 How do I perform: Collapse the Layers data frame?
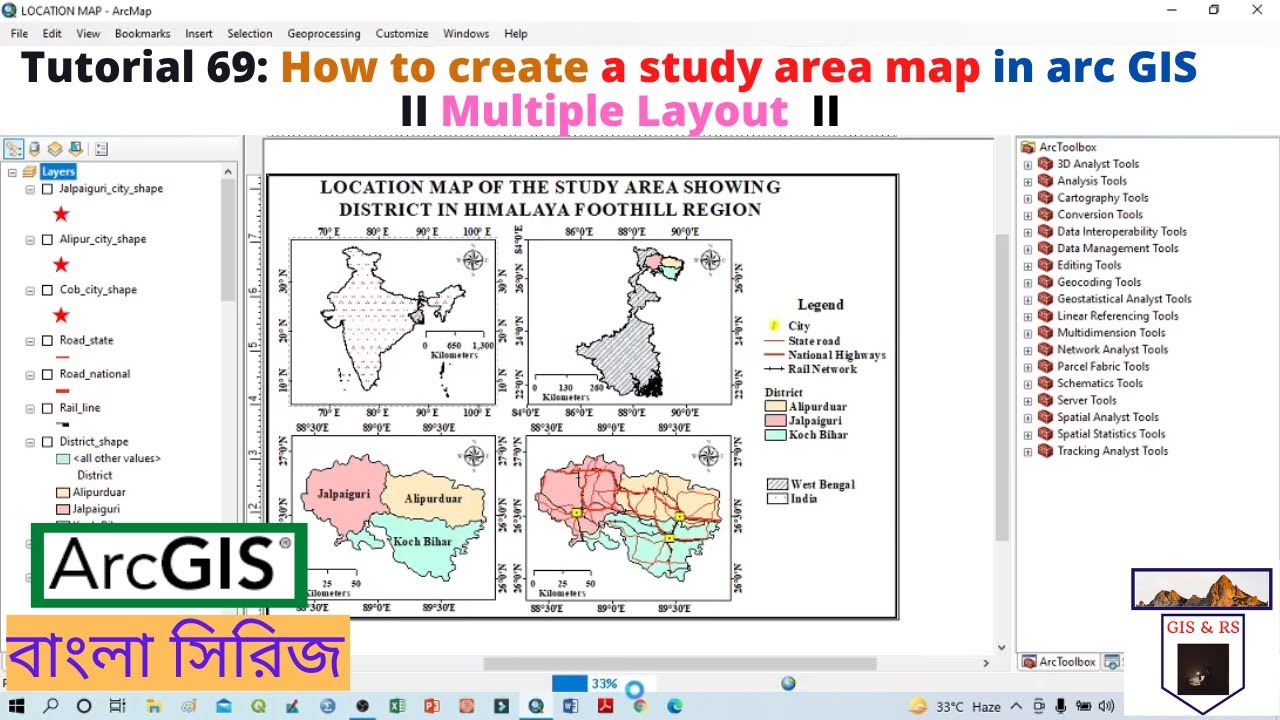12,172
